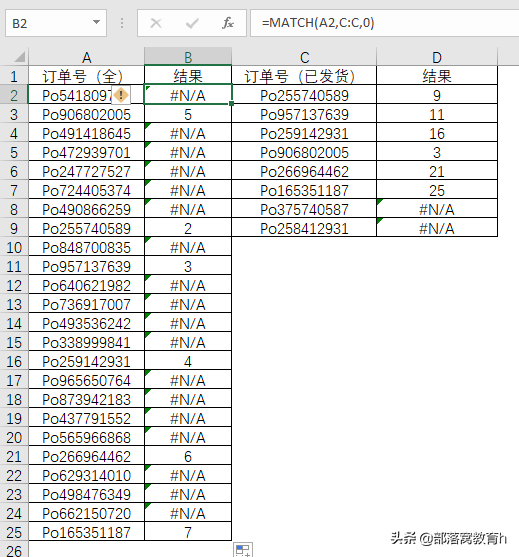Select cell Po906802005 in column A

click(86, 114)
